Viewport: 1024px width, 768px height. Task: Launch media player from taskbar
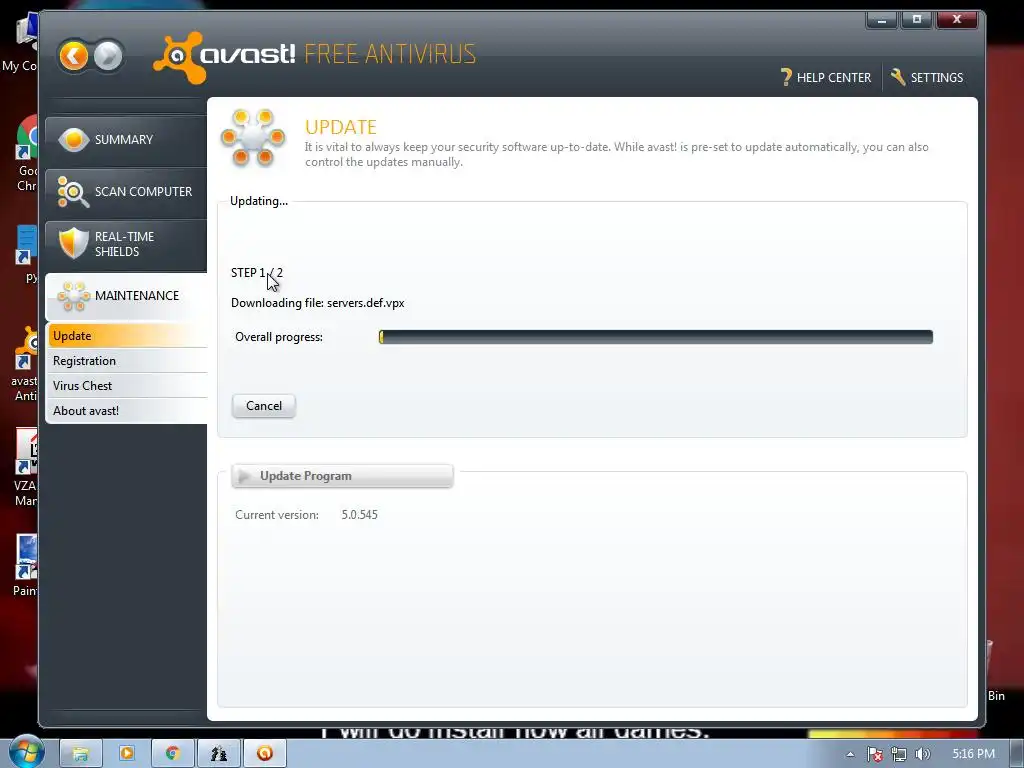[127, 753]
